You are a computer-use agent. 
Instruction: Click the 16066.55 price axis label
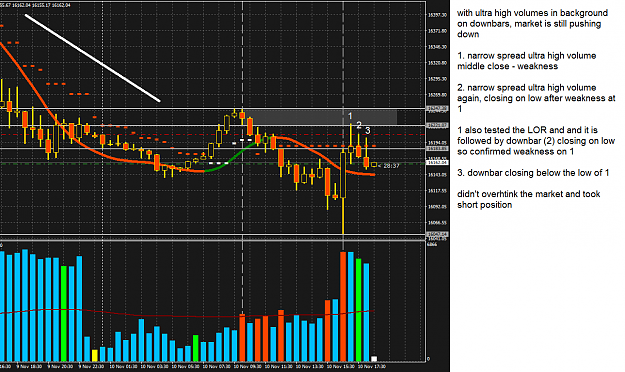(437, 222)
